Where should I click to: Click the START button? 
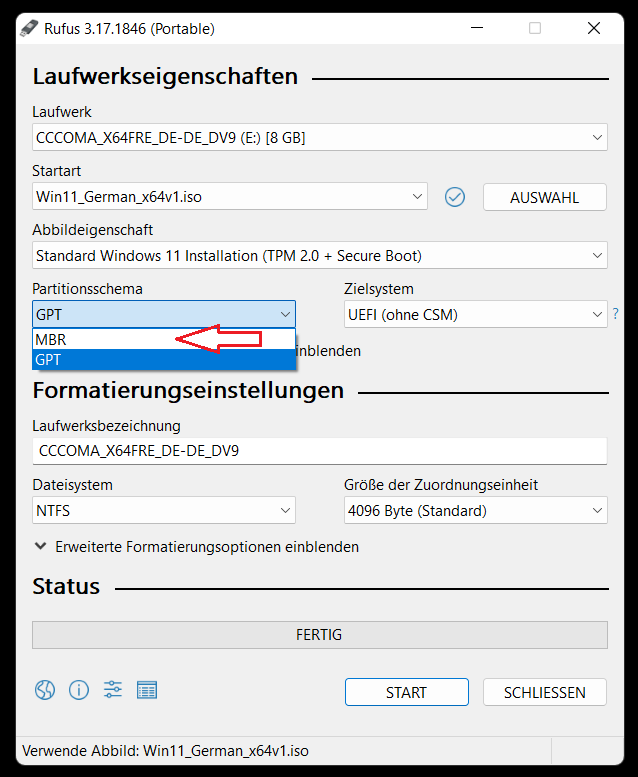[x=406, y=692]
